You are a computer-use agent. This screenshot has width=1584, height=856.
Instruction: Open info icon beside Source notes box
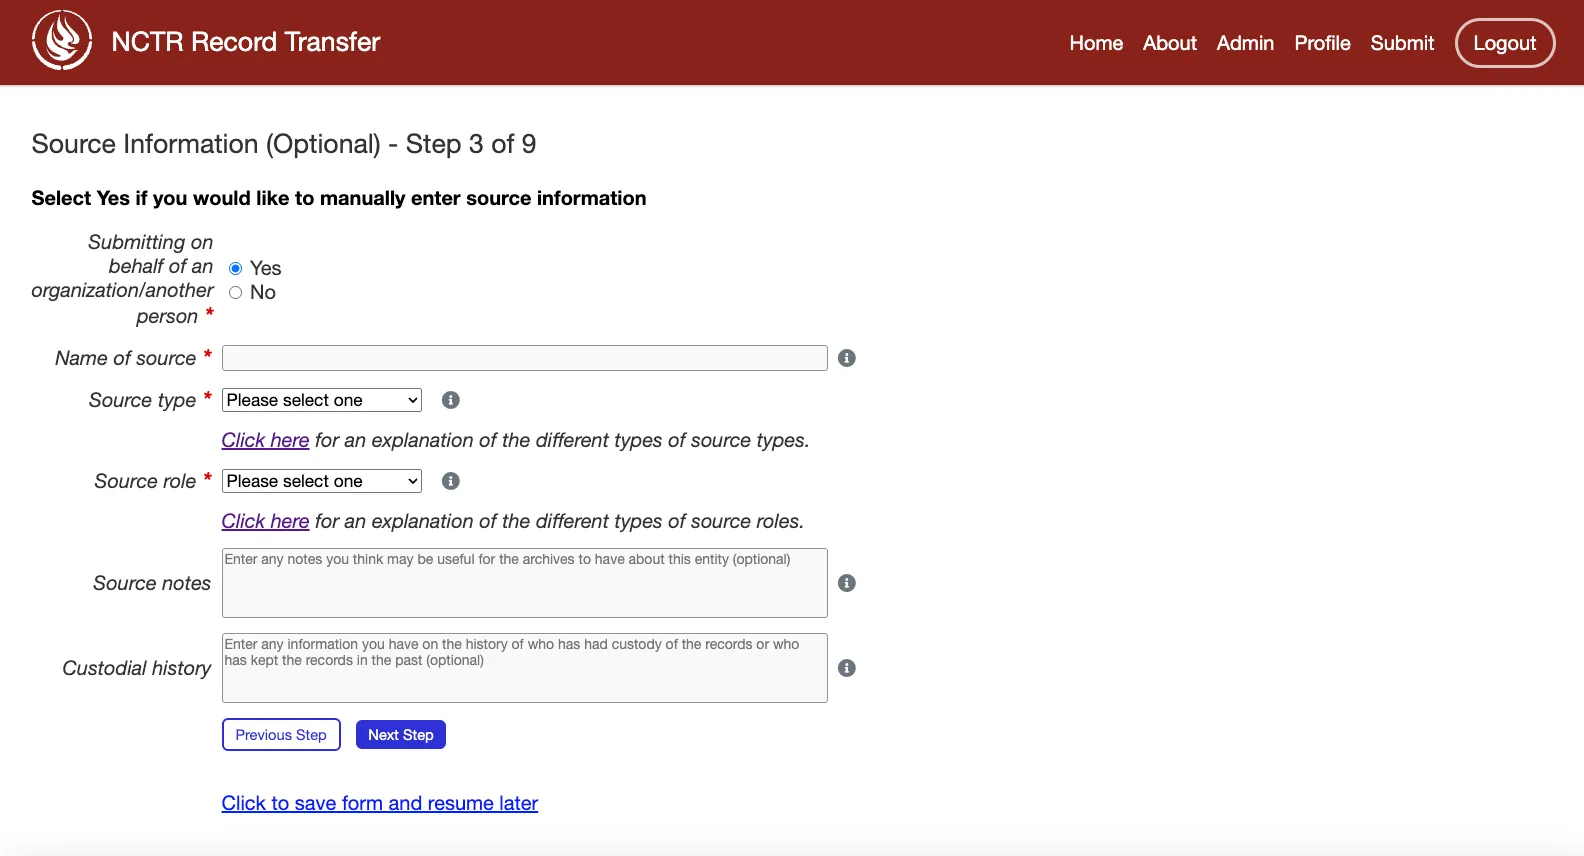click(847, 583)
